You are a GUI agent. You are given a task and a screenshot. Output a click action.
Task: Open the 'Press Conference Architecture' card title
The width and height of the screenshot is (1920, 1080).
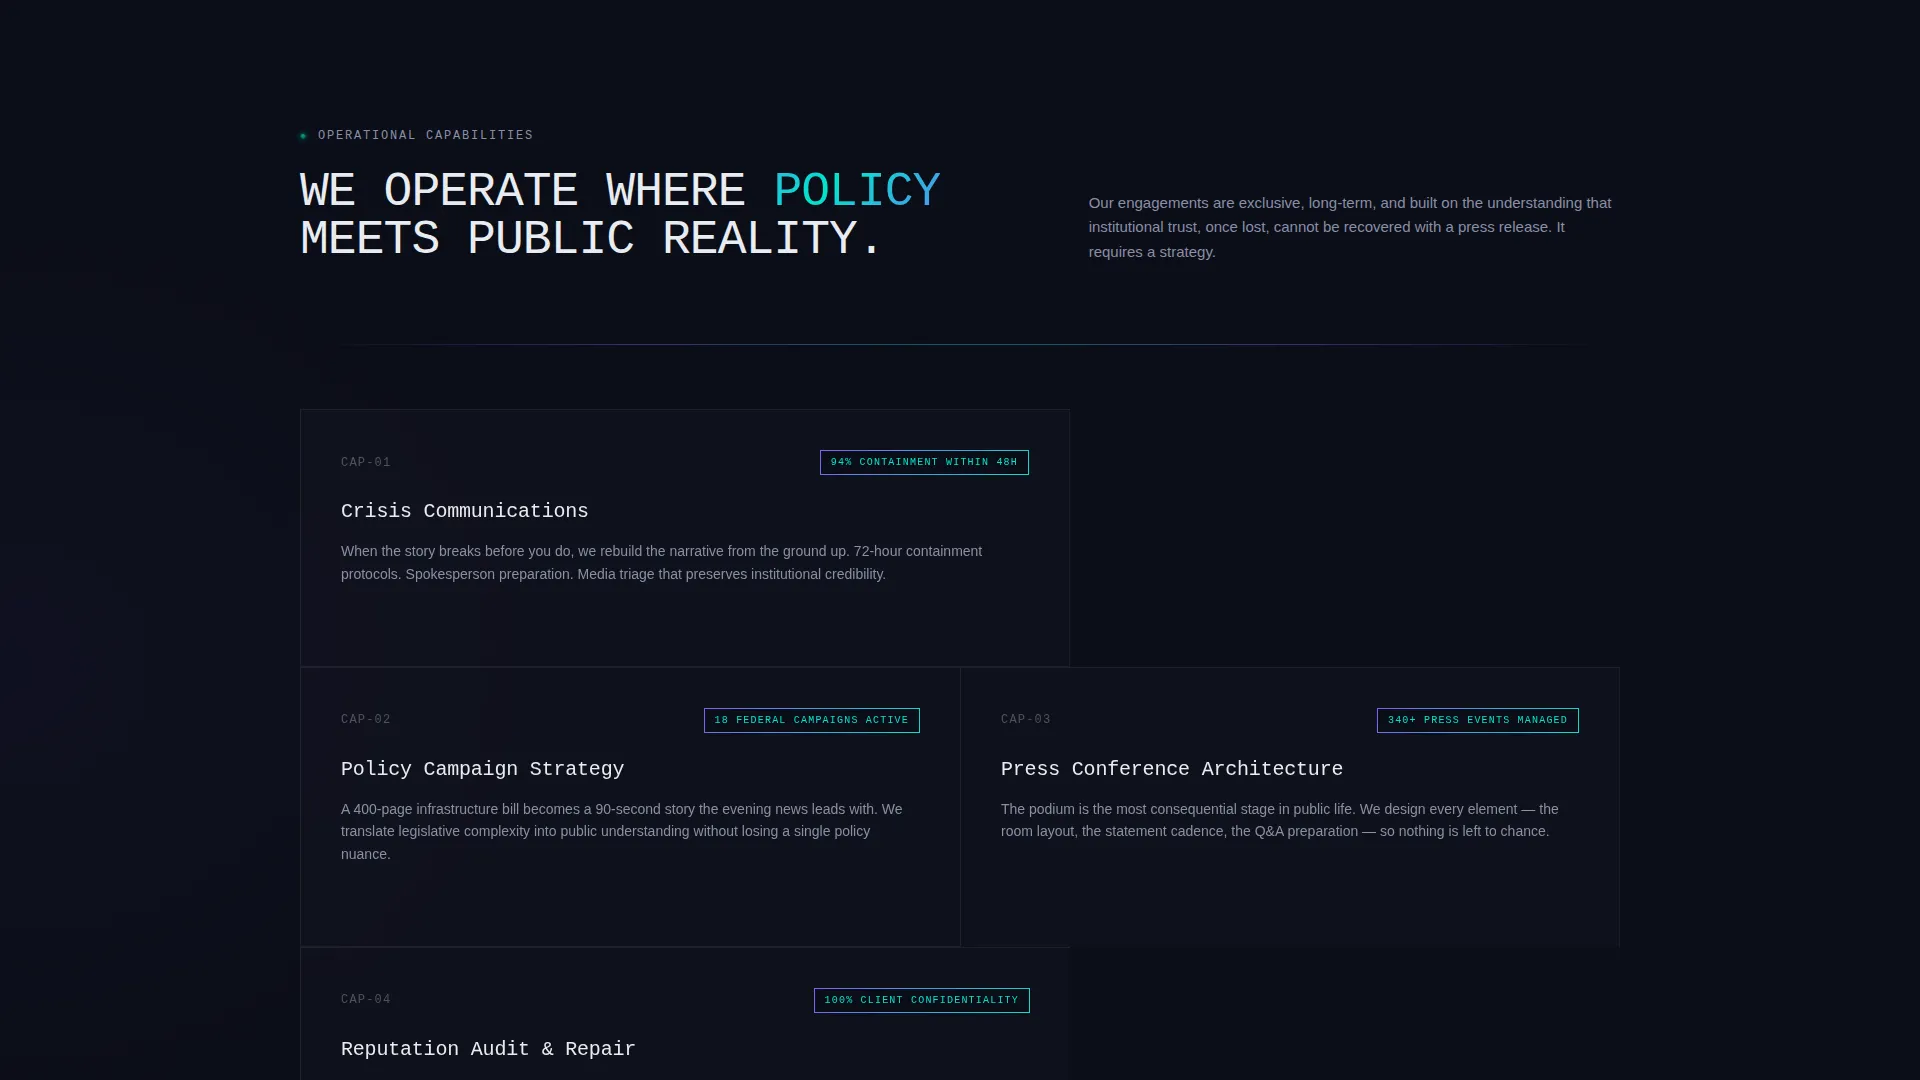[1172, 769]
